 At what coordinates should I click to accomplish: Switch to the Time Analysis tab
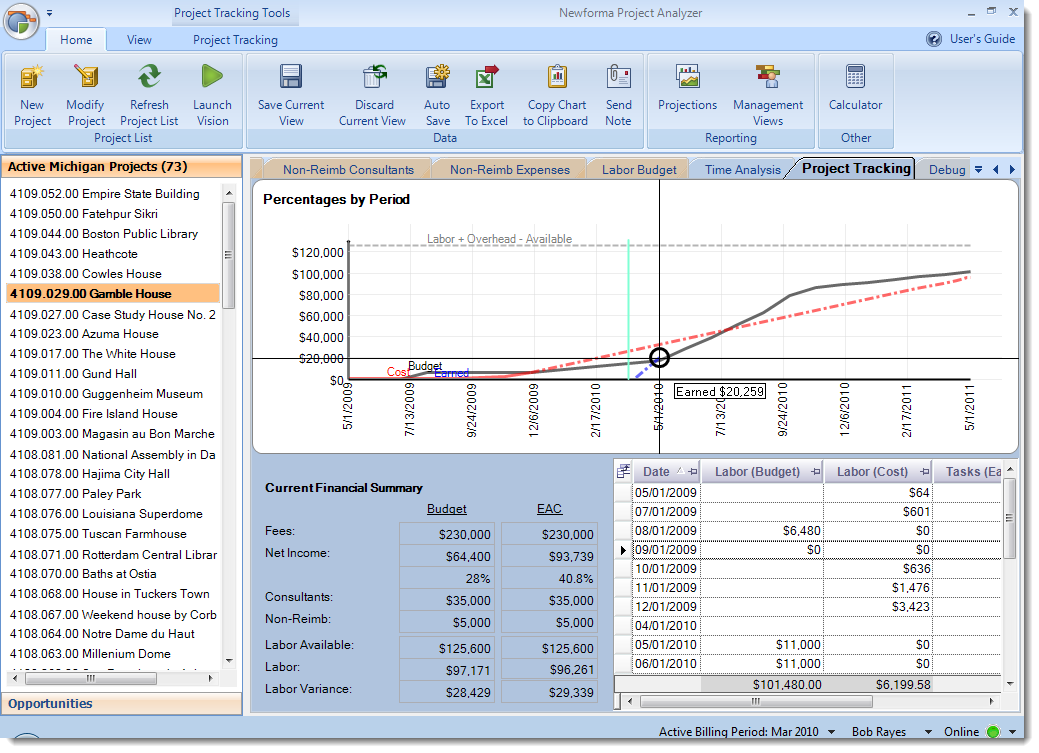[x=744, y=169]
